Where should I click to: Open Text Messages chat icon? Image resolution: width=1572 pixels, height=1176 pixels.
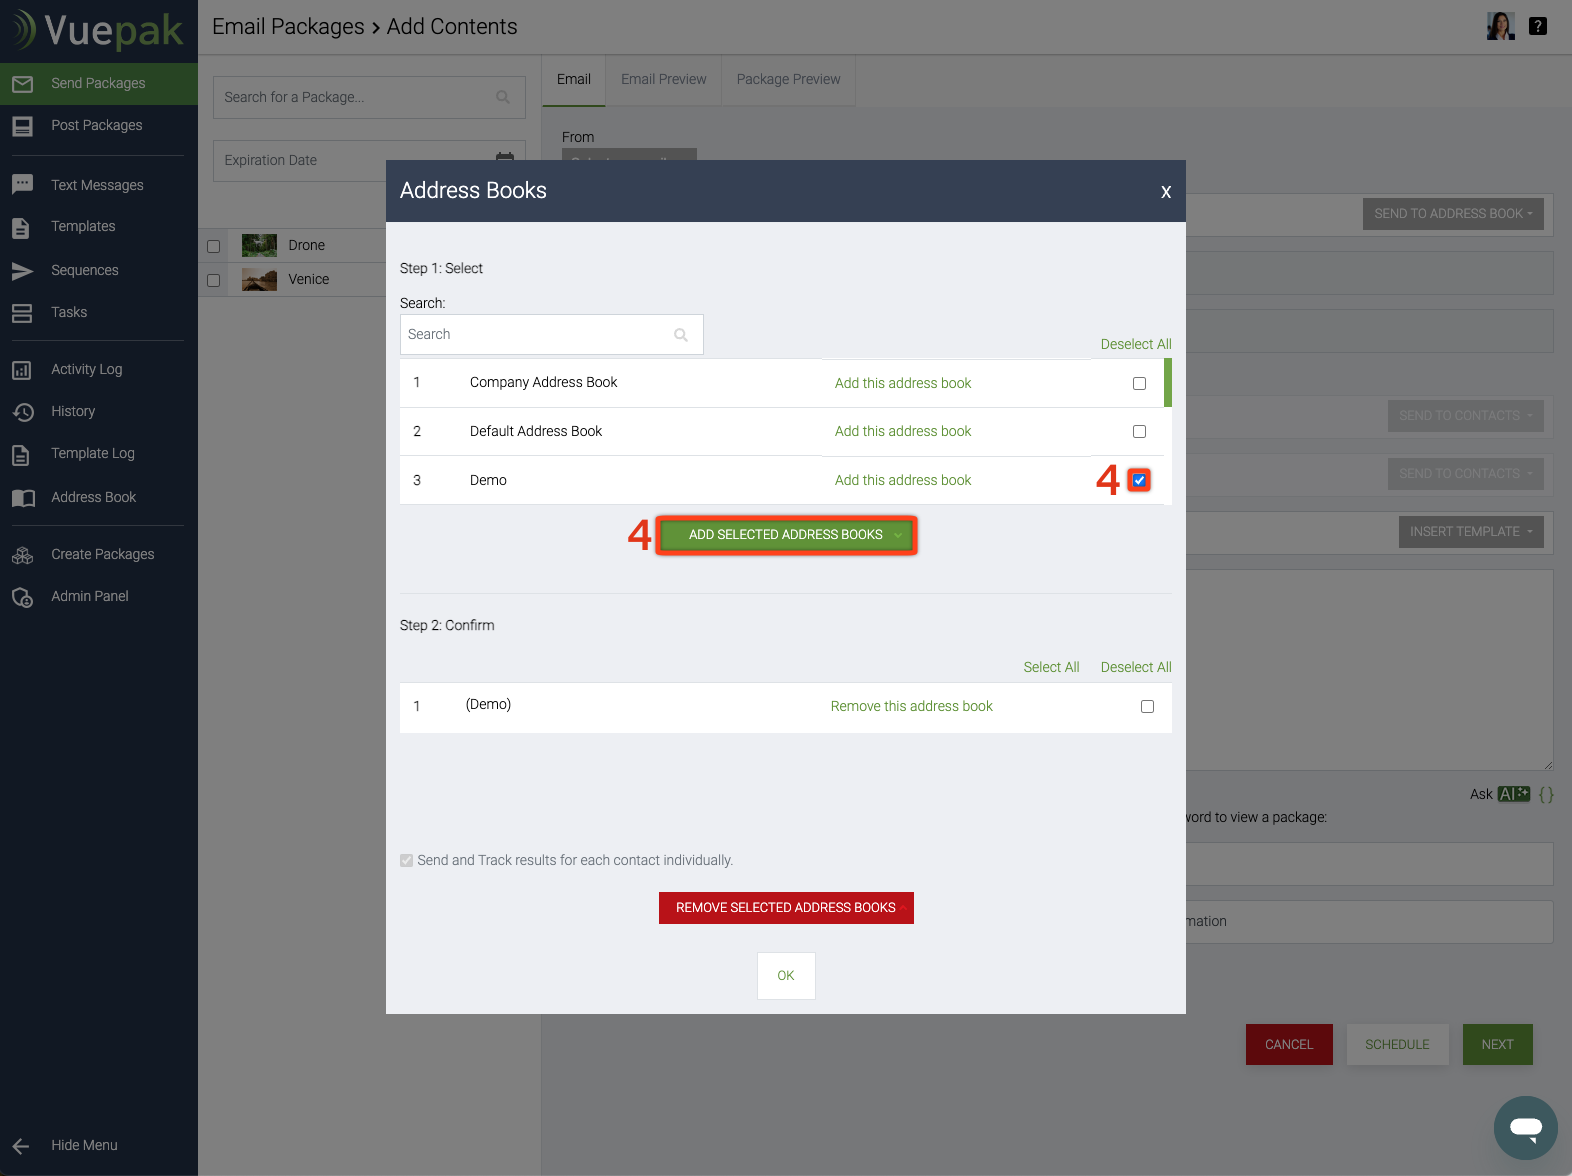pos(22,185)
